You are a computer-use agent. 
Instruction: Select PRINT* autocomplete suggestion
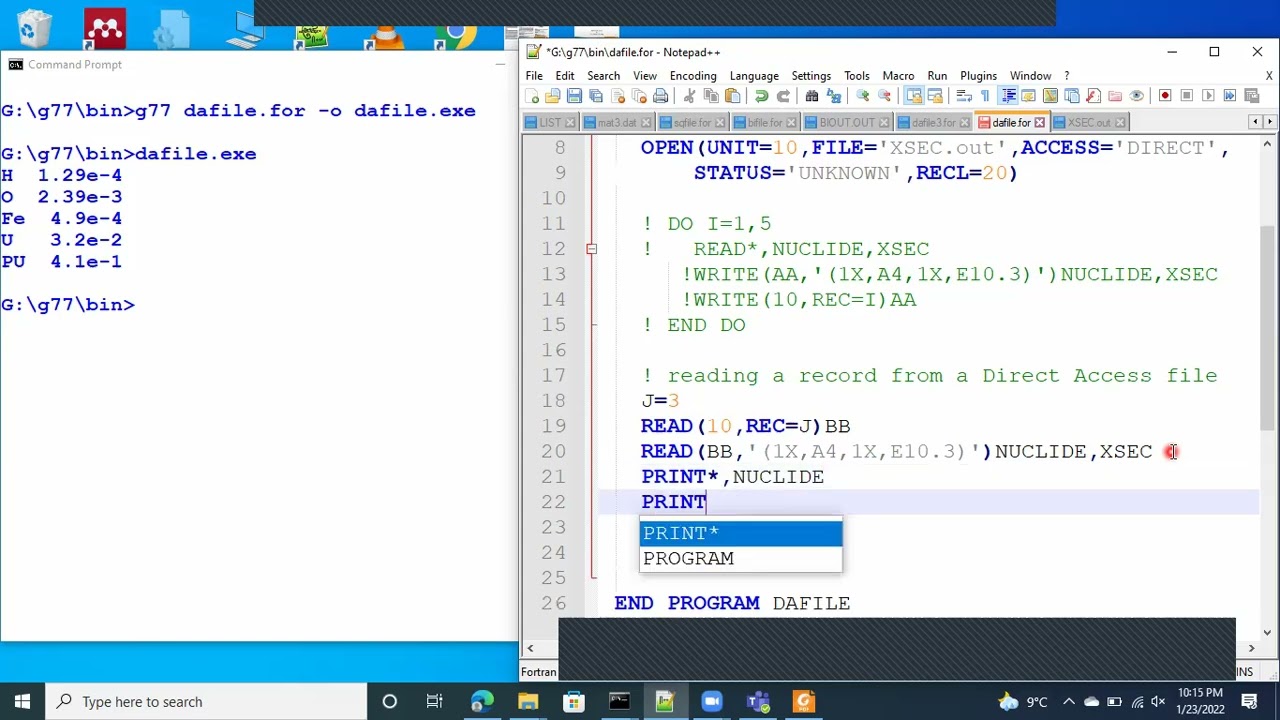point(741,533)
